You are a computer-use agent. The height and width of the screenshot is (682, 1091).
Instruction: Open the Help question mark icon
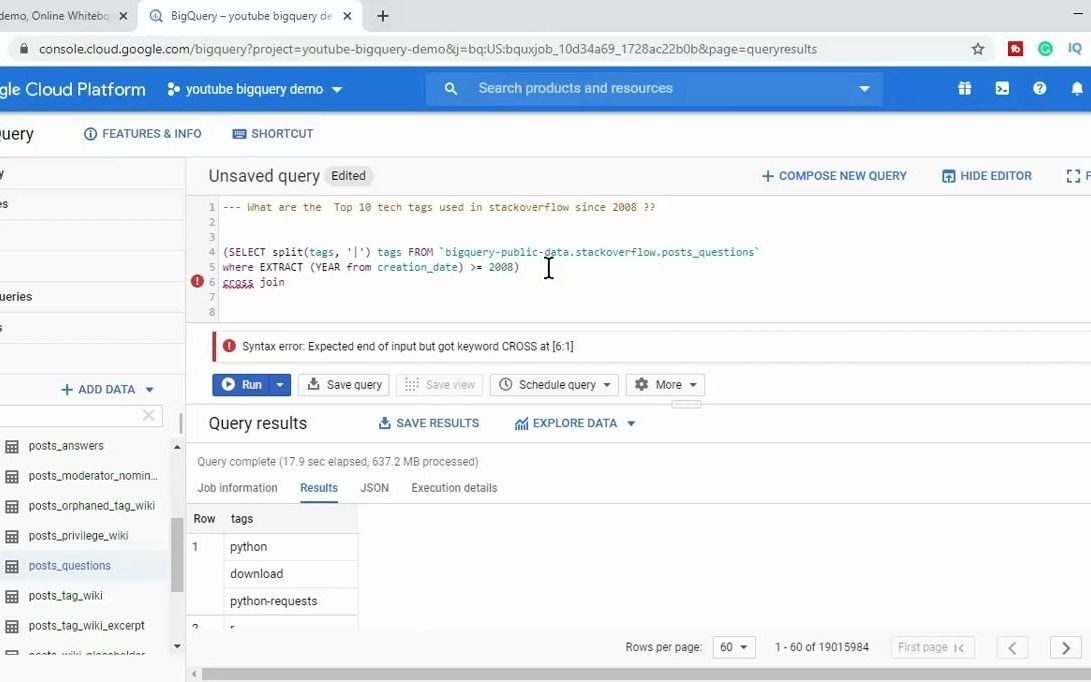pyautogui.click(x=1040, y=88)
